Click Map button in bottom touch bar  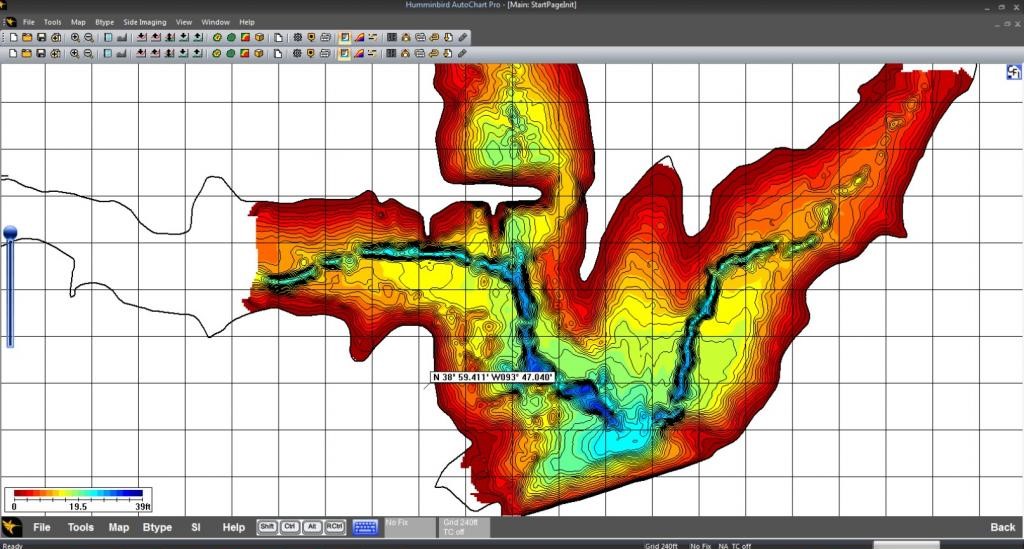pyautogui.click(x=119, y=527)
